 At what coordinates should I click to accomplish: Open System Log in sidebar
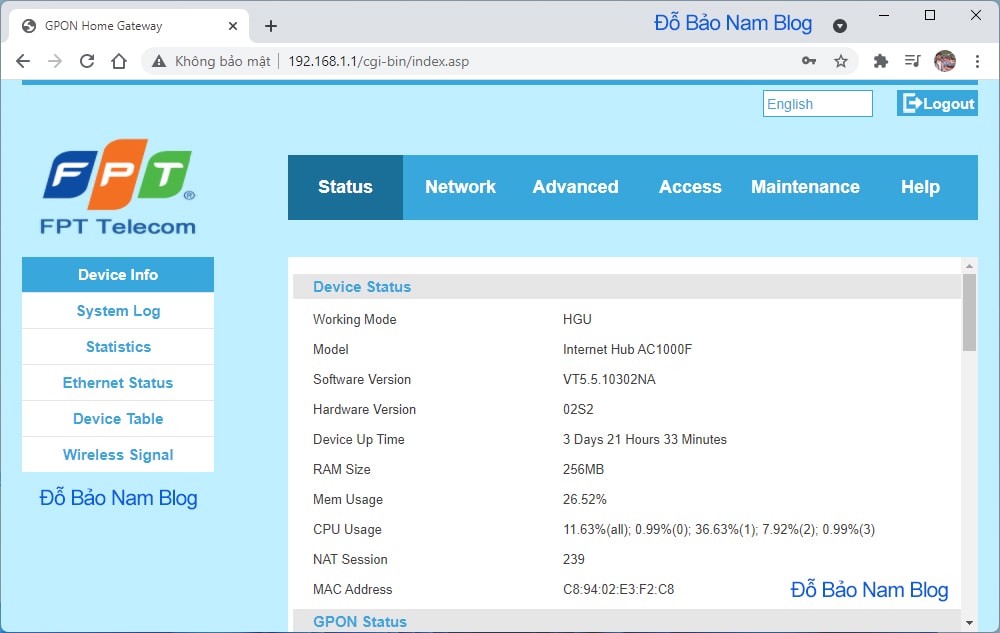click(118, 311)
